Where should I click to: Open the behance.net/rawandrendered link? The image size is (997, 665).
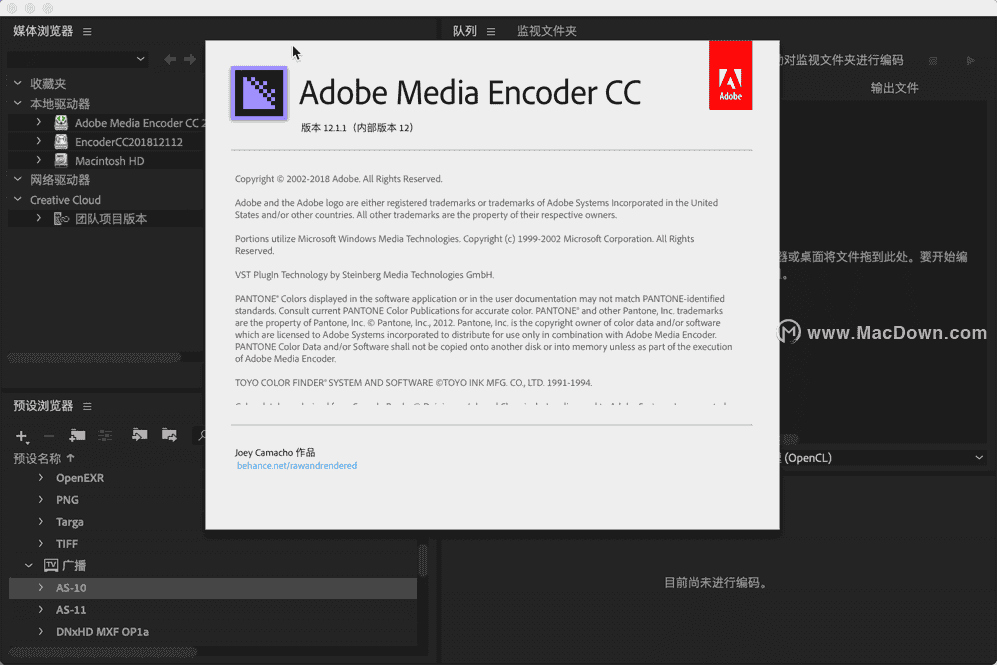coord(297,466)
